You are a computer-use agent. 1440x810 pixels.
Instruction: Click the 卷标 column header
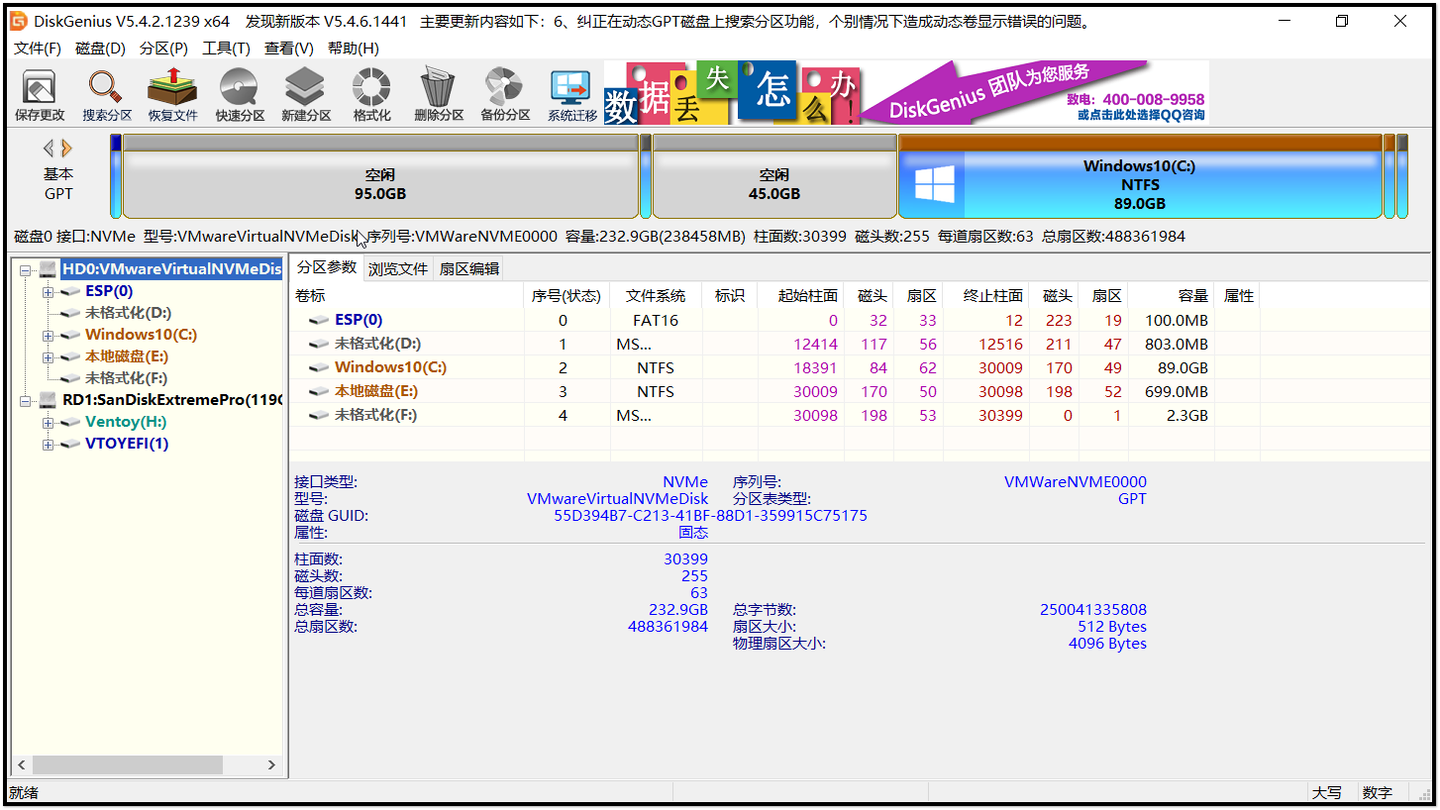407,295
